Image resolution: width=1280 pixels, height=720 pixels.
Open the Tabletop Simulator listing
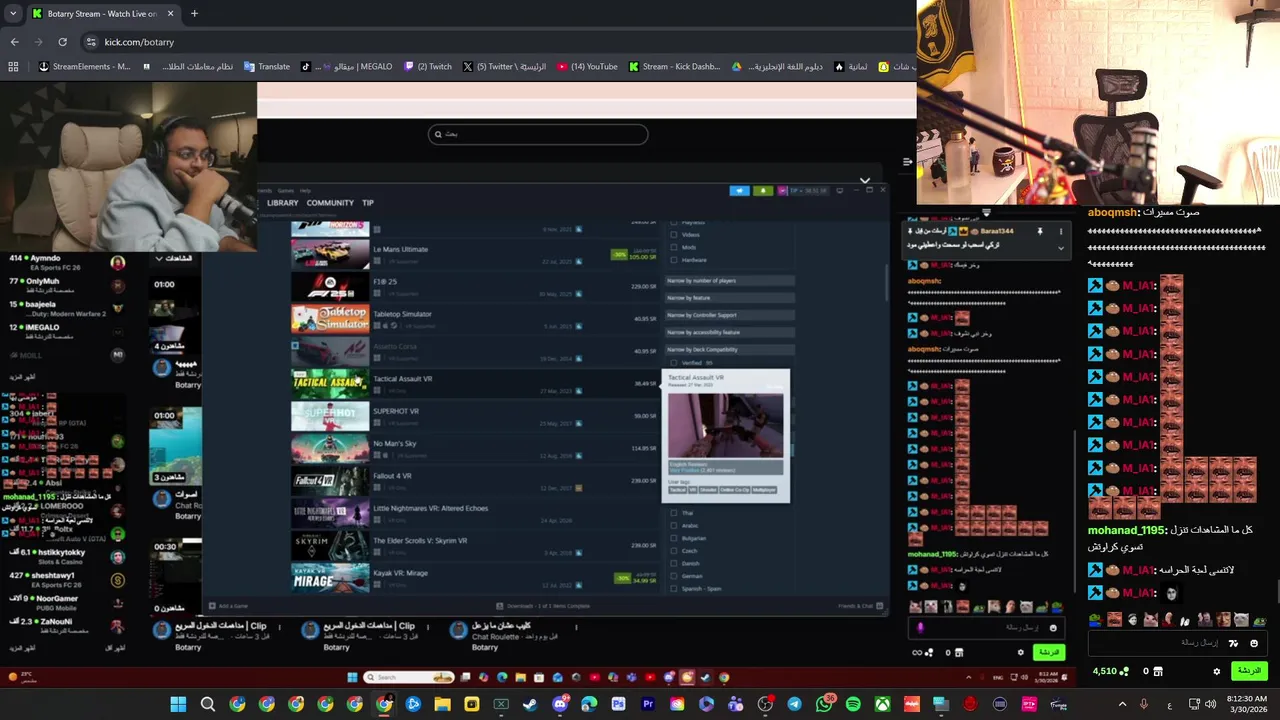coord(475,318)
